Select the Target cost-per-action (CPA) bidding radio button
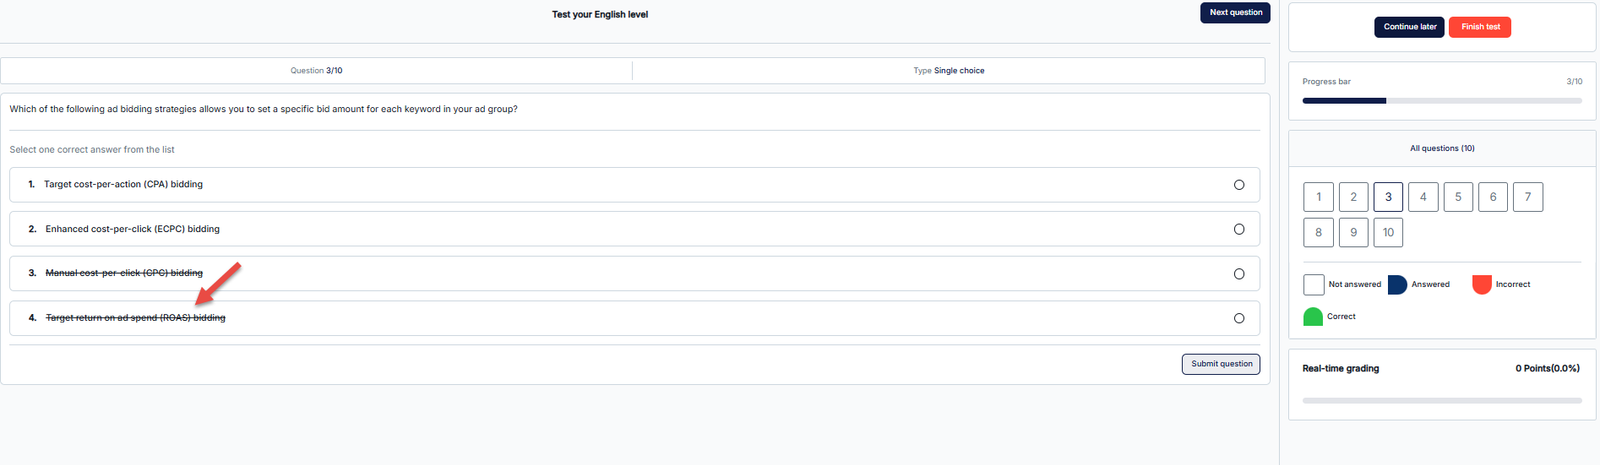The height and width of the screenshot is (465, 1600). pos(1239,185)
